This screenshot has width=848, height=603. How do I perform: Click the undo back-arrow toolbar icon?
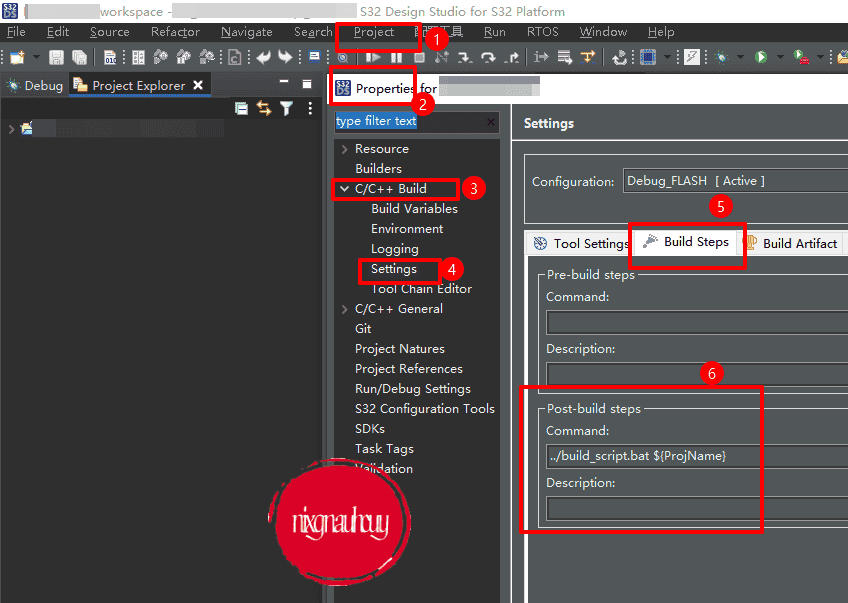(264, 58)
